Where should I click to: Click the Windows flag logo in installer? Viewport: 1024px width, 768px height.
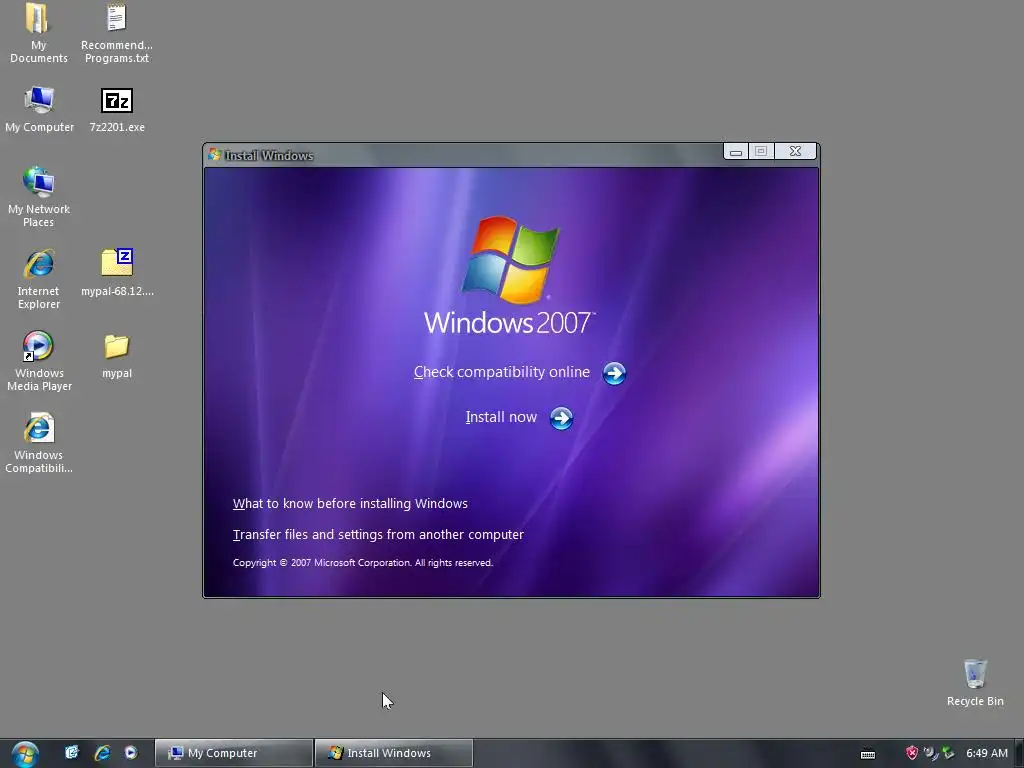pos(511,259)
